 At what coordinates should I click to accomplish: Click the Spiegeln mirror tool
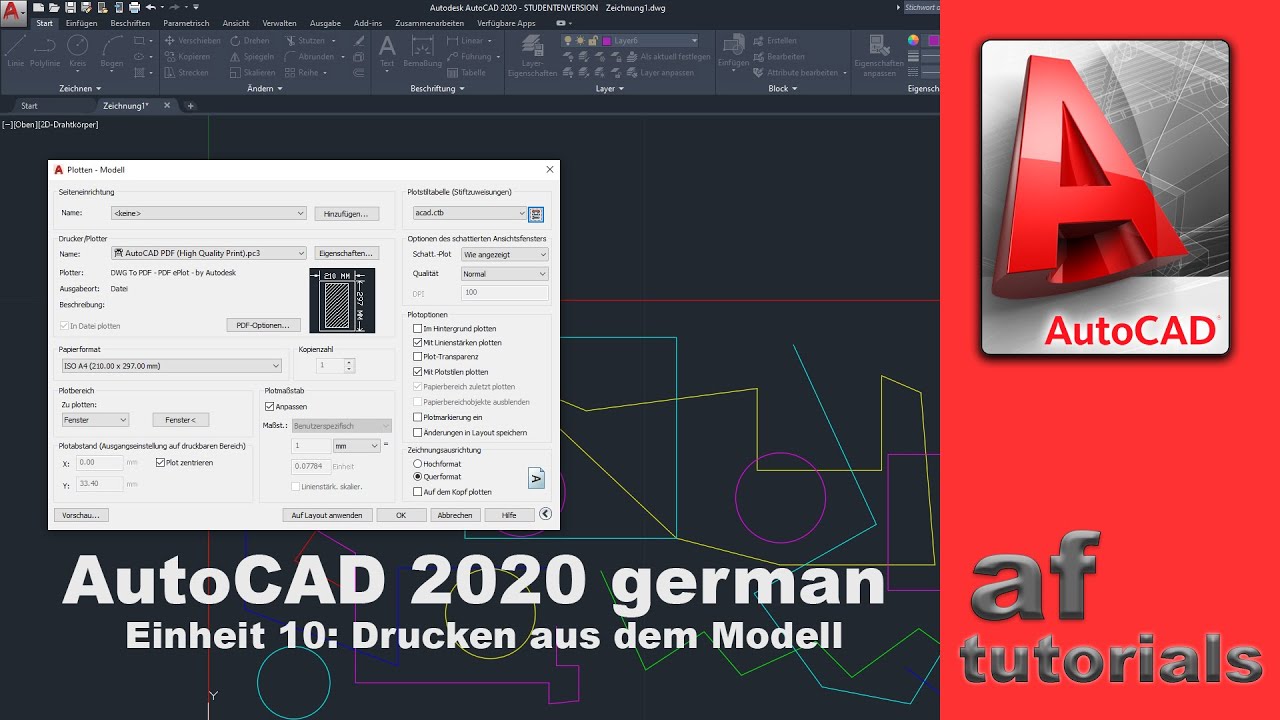252,57
